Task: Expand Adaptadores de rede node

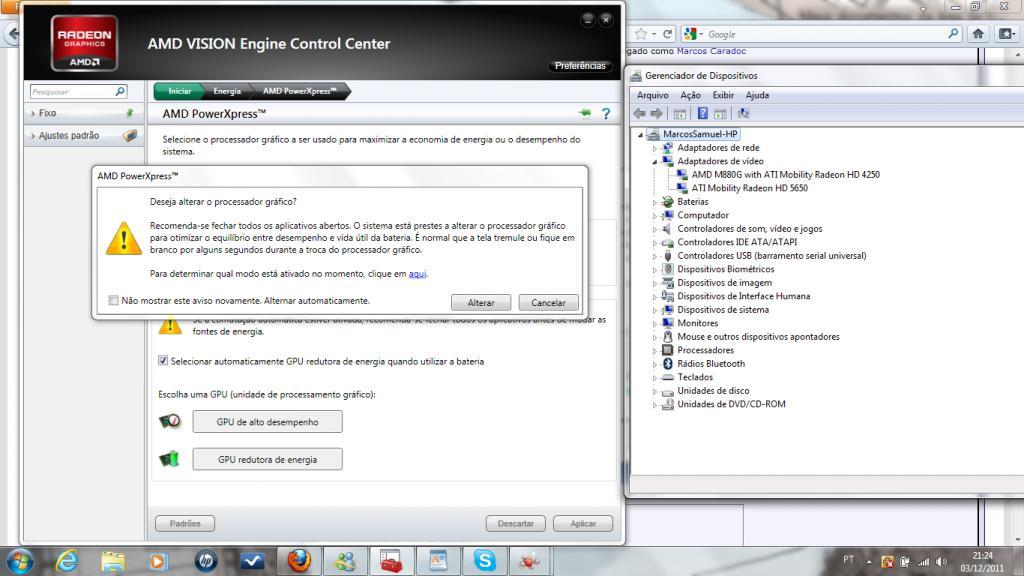Action: click(654, 148)
